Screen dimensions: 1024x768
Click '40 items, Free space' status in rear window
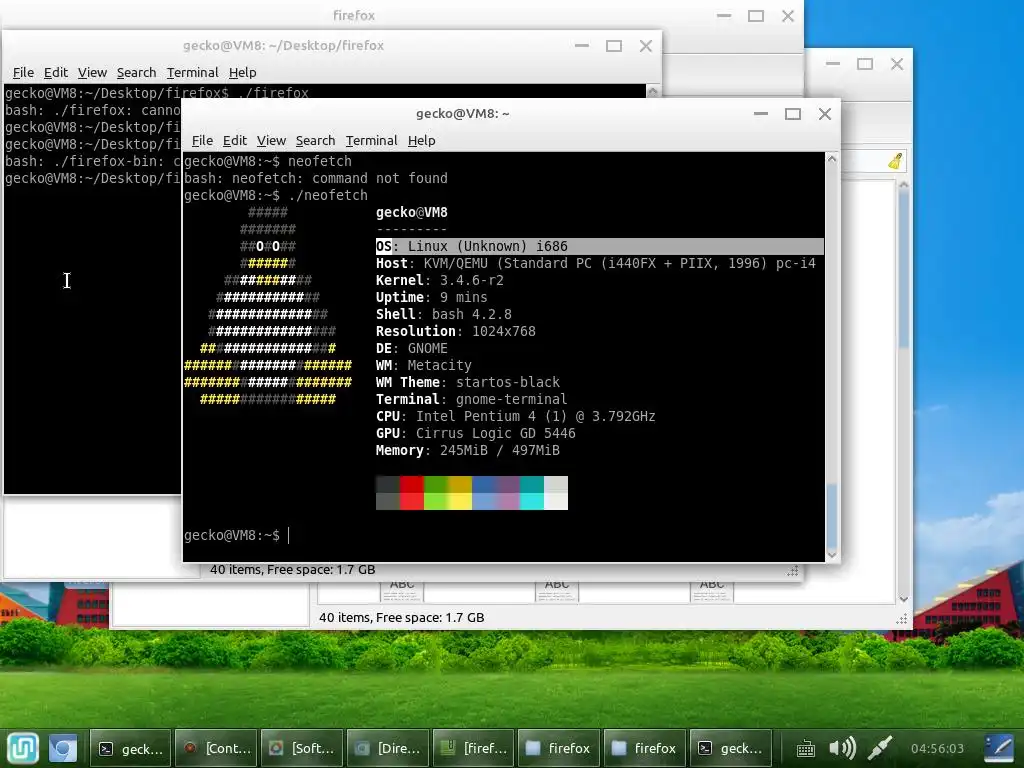pyautogui.click(x=402, y=617)
